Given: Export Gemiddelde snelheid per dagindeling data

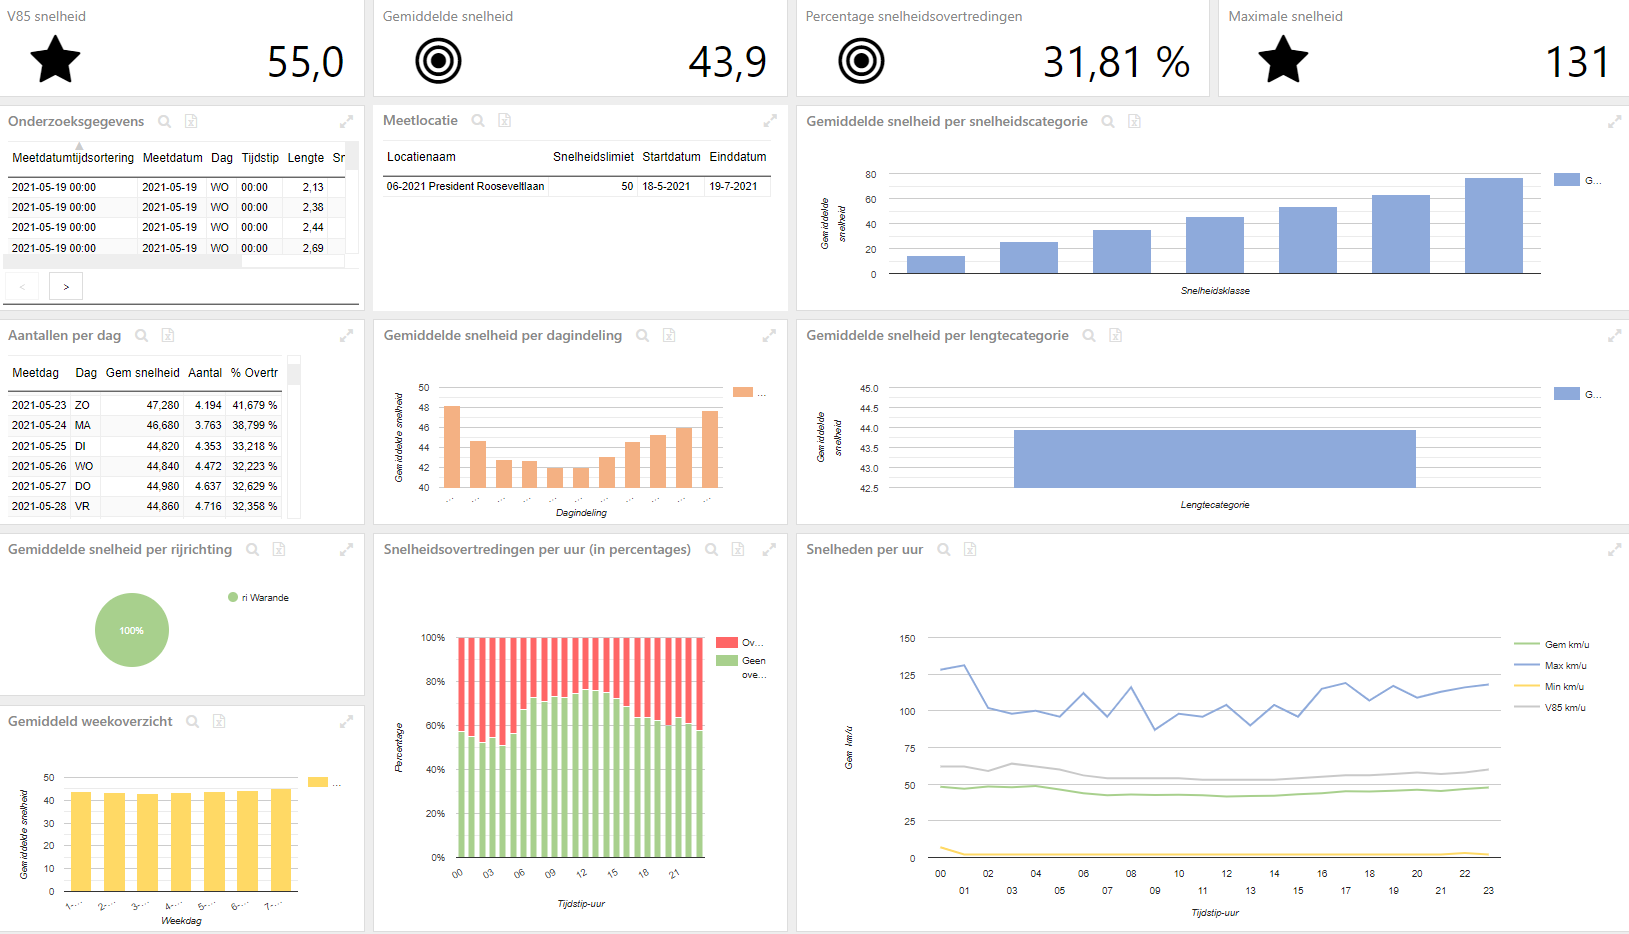Looking at the screenshot, I should click(x=669, y=336).
